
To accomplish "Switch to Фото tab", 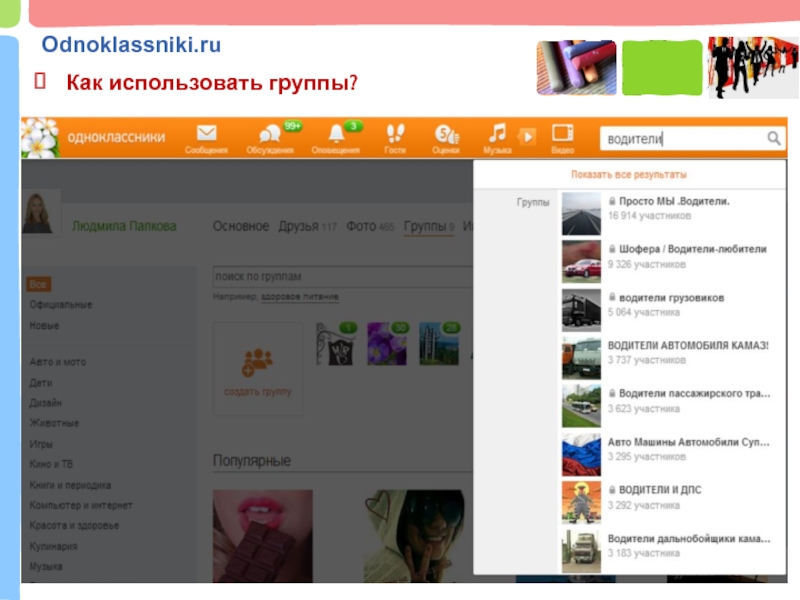I will [370, 226].
